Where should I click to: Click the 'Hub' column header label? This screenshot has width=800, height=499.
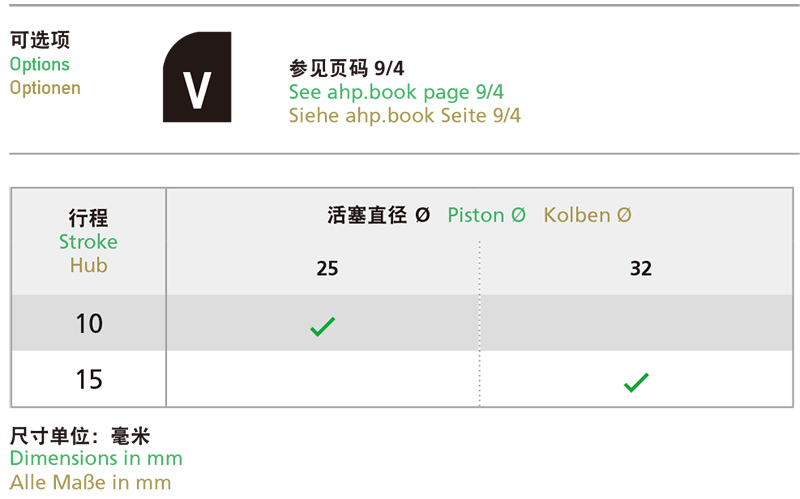click(89, 265)
